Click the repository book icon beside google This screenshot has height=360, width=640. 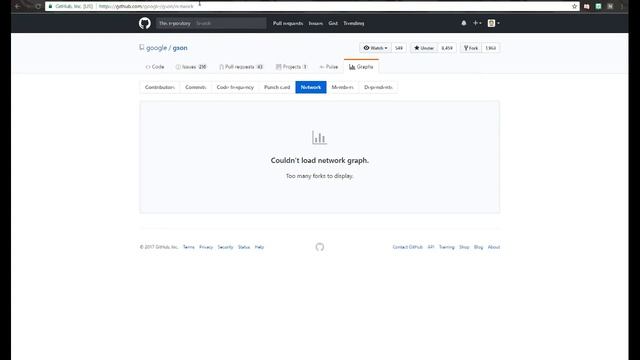click(142, 48)
